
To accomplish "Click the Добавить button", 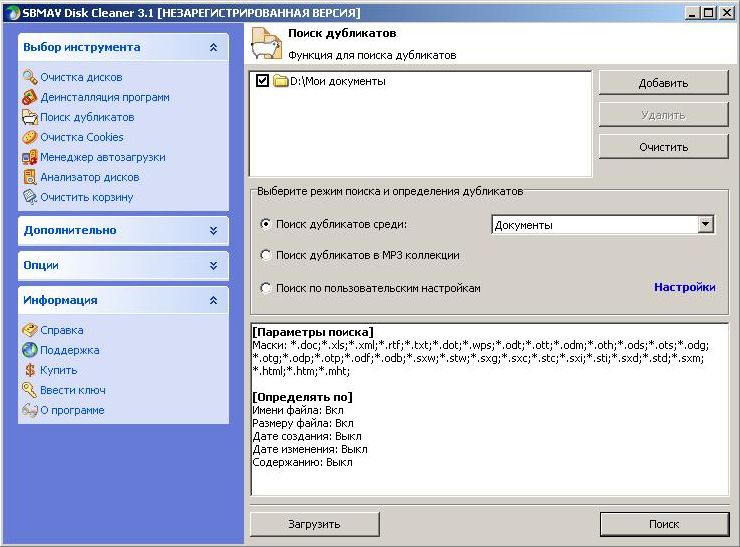I will pyautogui.click(x=663, y=83).
